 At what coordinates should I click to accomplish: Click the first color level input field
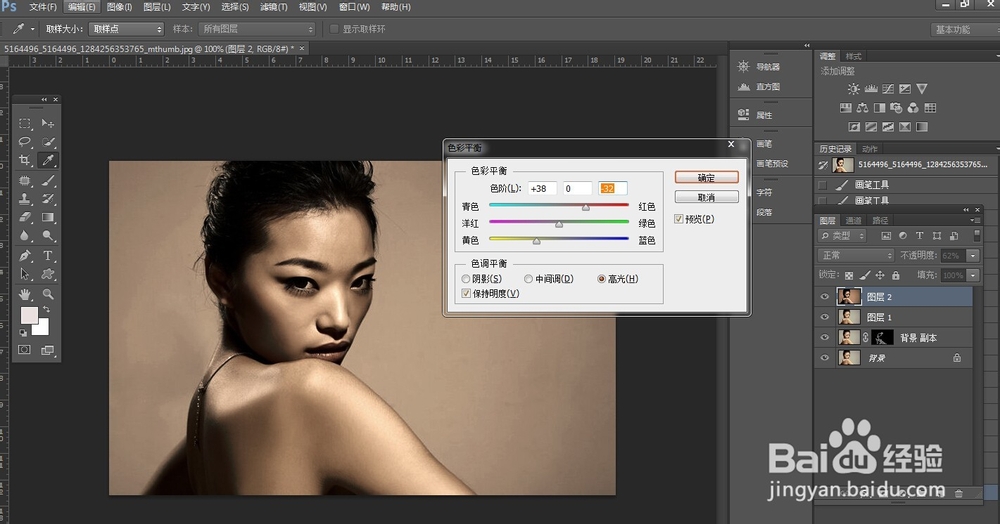[x=542, y=188]
